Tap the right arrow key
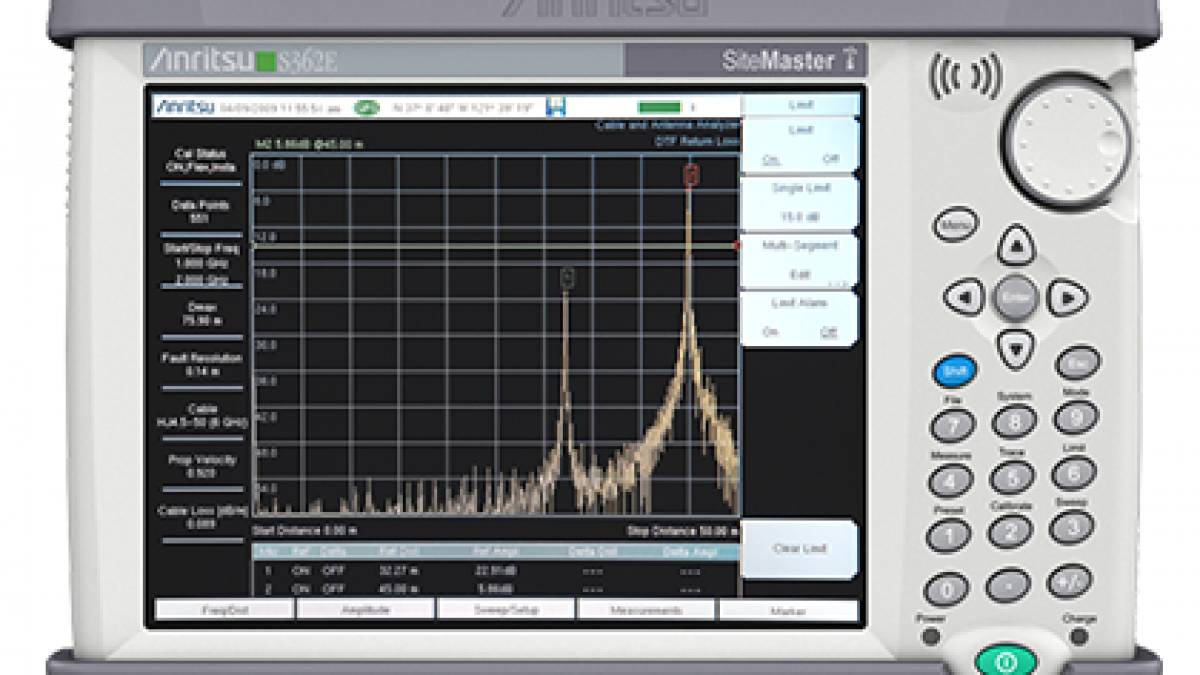Viewport: 1200px width, 675px height. 1067,297
